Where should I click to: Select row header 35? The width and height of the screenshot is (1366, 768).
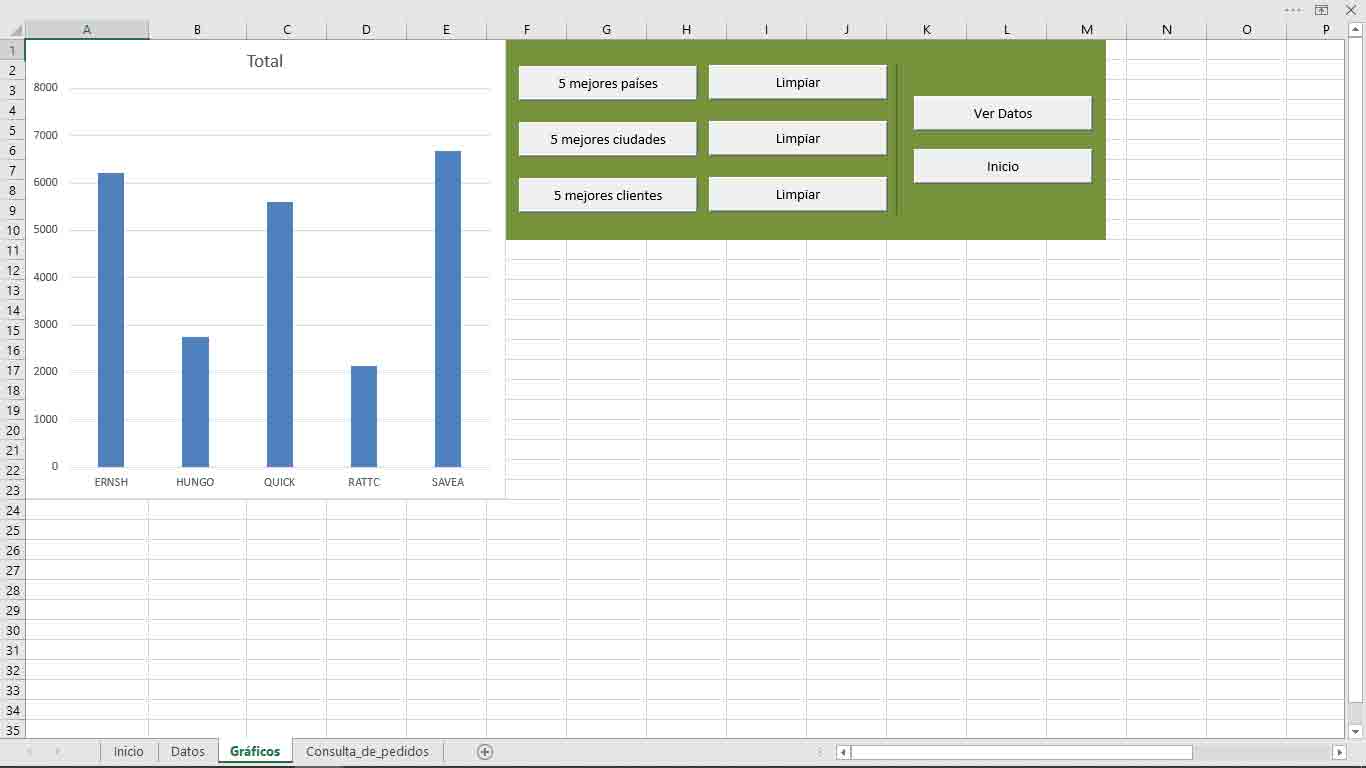click(x=13, y=730)
